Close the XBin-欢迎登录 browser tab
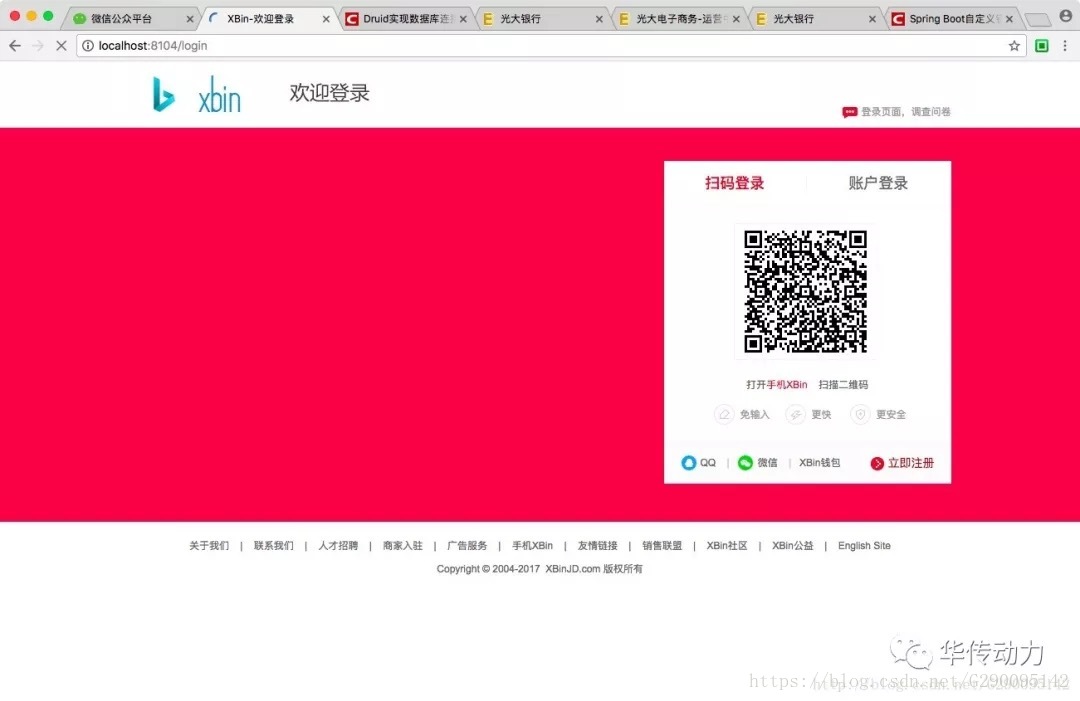Screen dimensions: 1080x701 pyautogui.click(x=326, y=19)
